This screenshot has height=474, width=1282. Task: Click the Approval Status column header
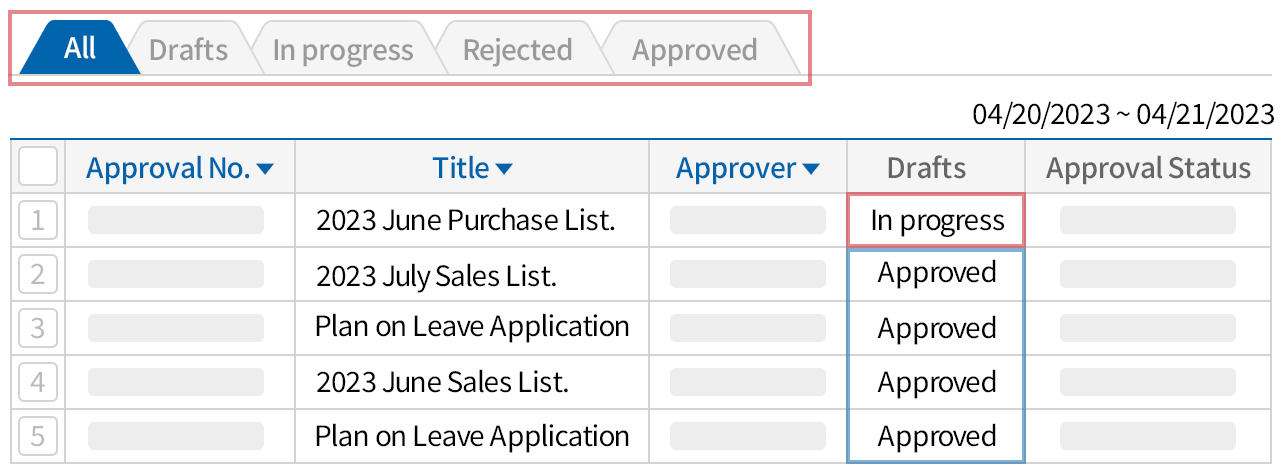pyautogui.click(x=1148, y=168)
